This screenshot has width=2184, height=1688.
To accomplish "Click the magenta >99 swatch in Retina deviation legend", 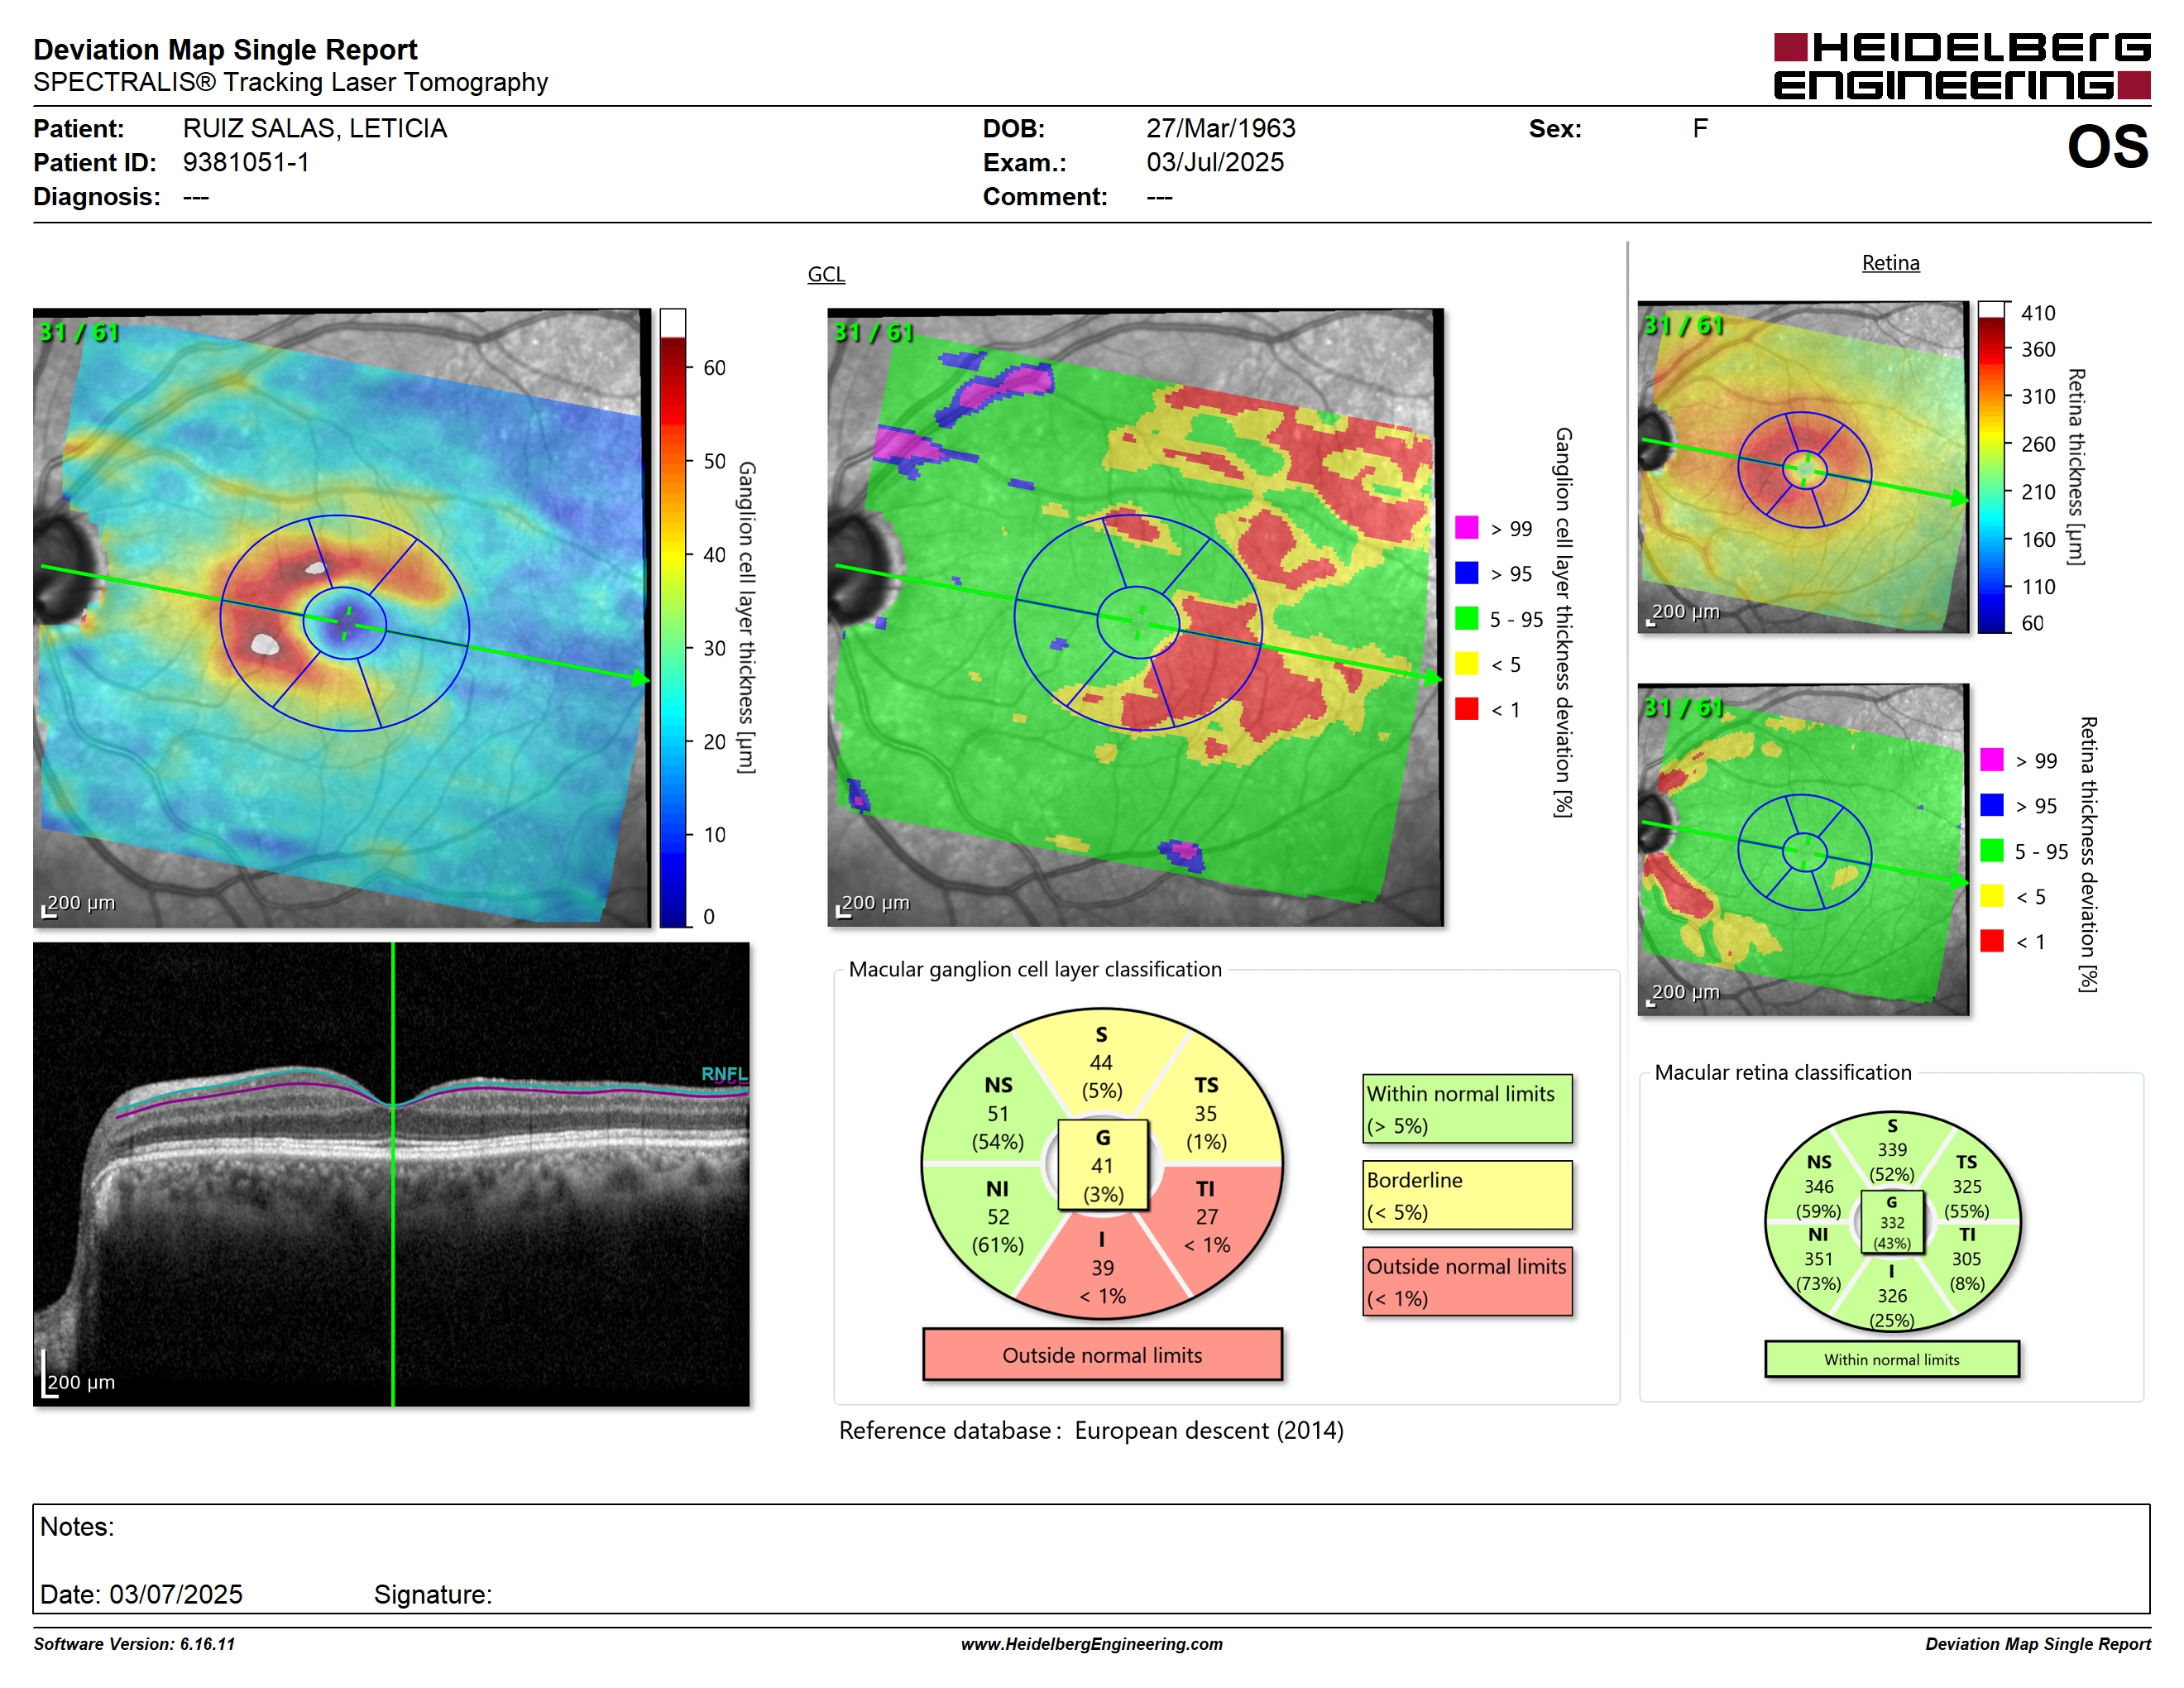I will 1991,759.
